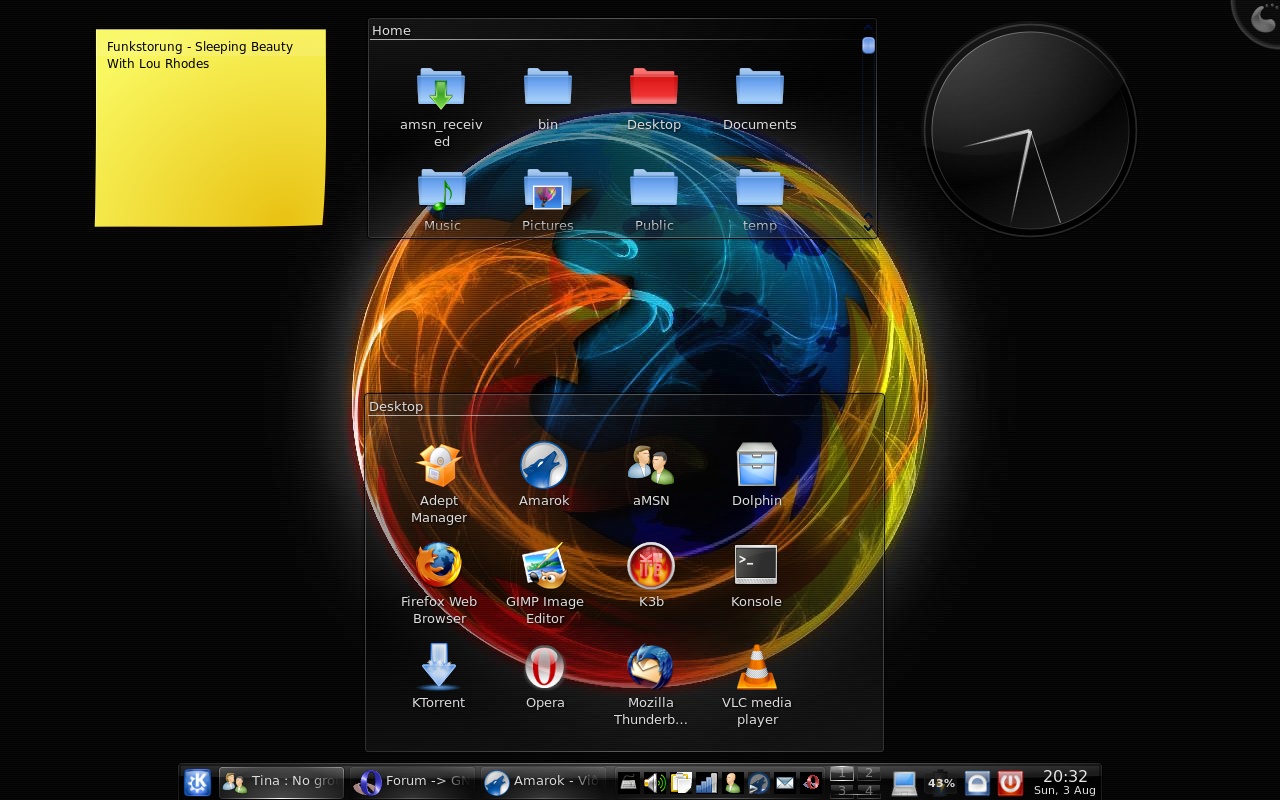Launch Amarok from Desktop panel
Screen dimensions: 1280x800
544,475
